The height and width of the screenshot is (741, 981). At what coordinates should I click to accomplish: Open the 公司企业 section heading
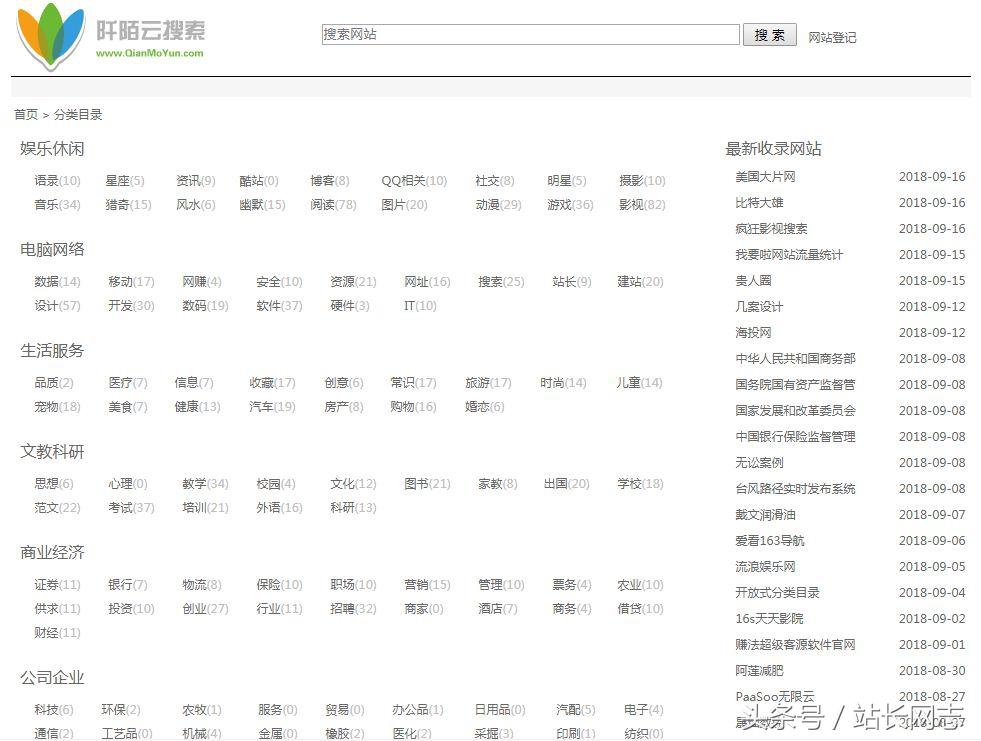[52, 678]
